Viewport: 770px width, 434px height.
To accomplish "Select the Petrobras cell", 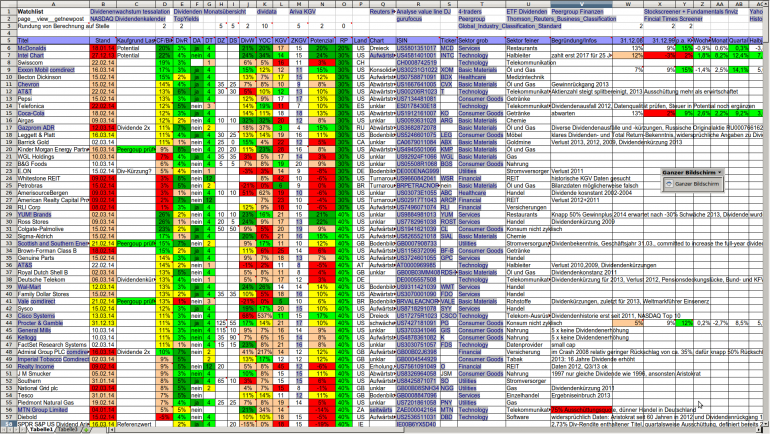I will click(53, 186).
